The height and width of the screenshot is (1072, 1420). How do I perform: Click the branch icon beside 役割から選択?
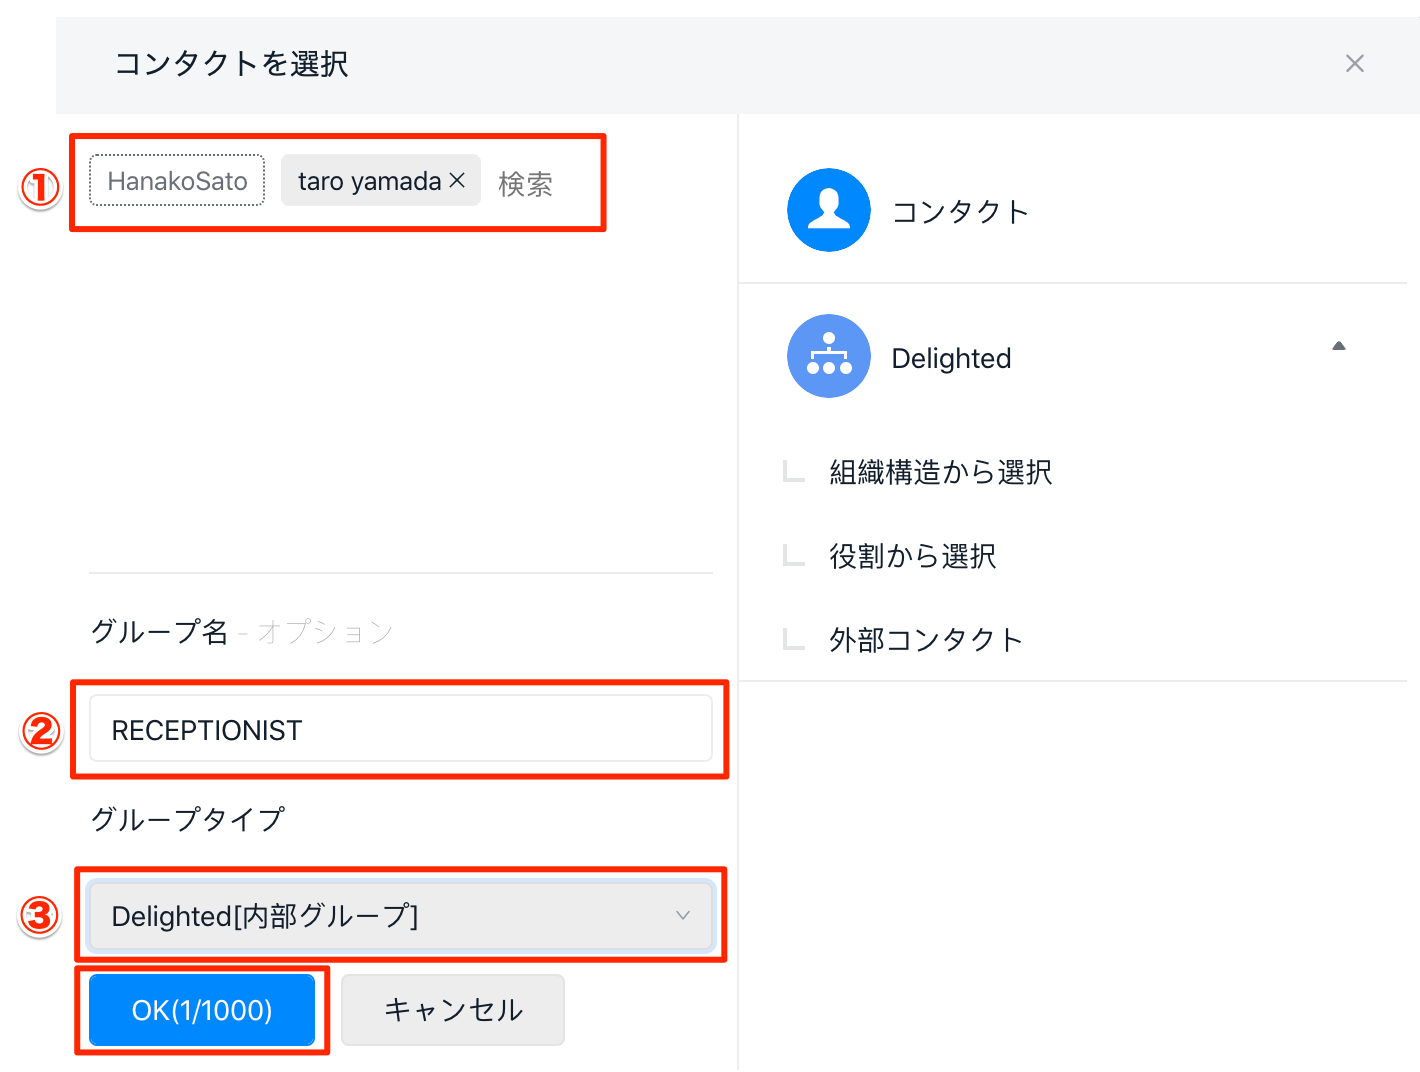click(794, 556)
